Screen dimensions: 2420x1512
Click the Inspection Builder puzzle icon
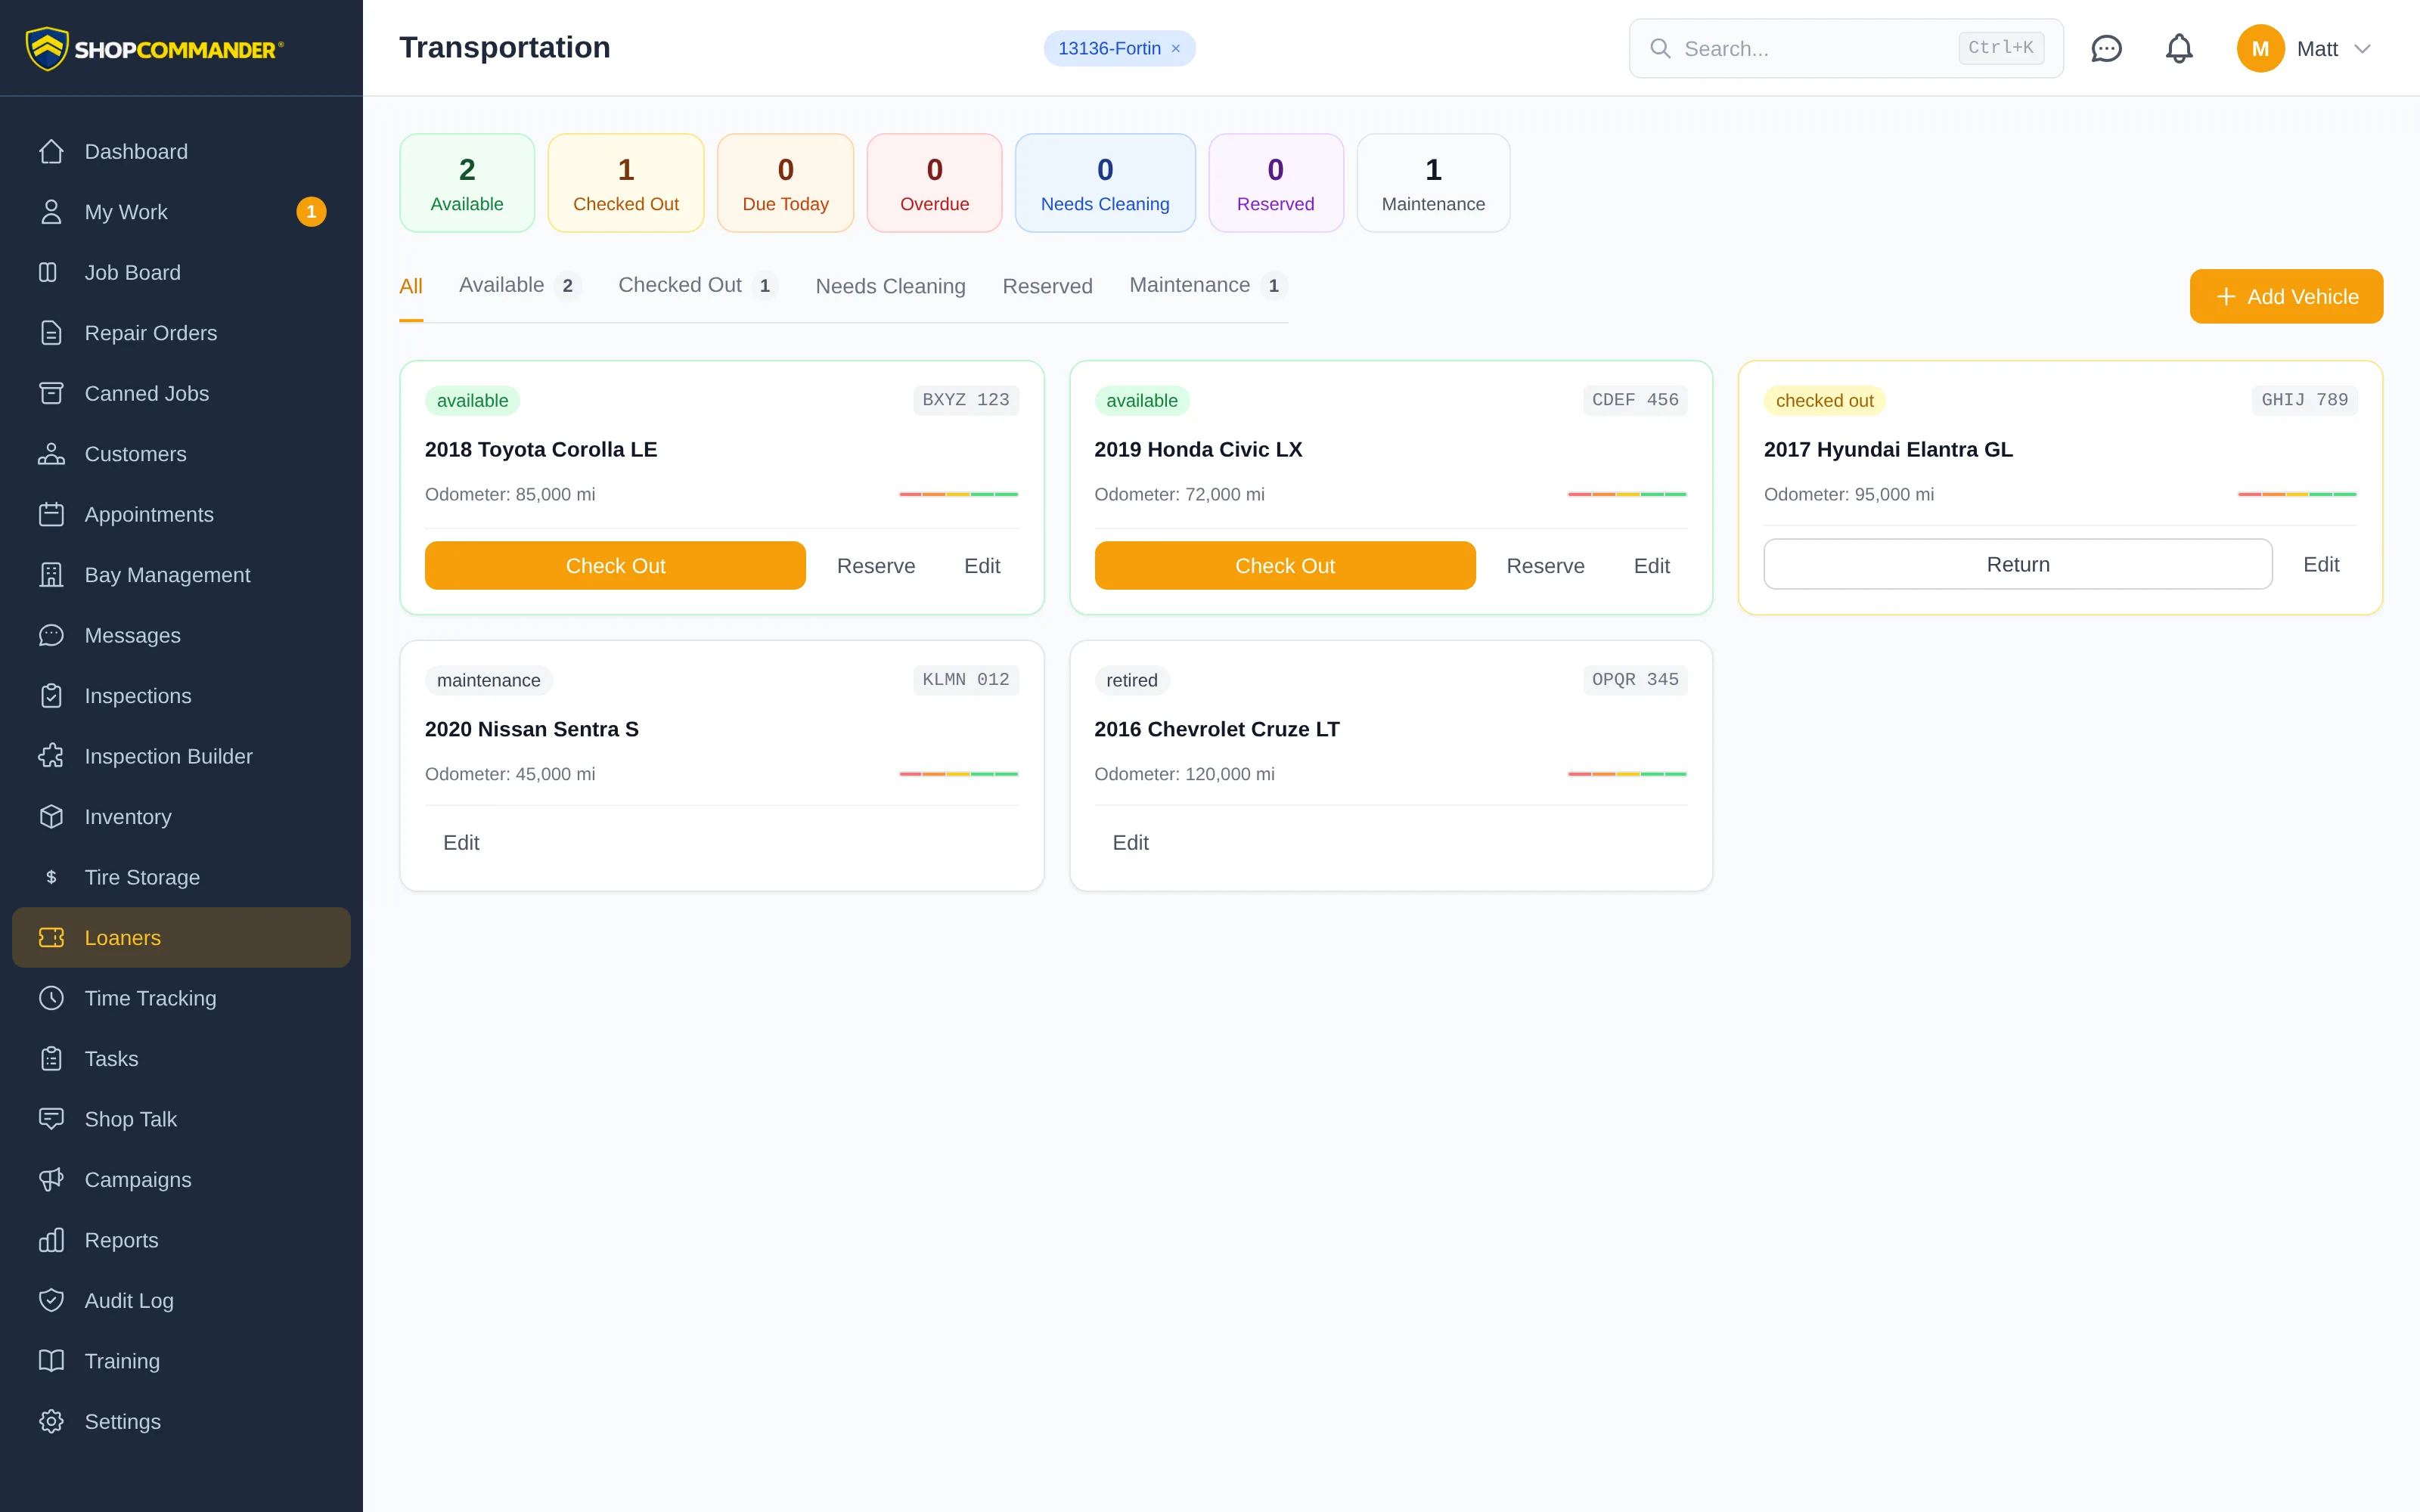51,756
